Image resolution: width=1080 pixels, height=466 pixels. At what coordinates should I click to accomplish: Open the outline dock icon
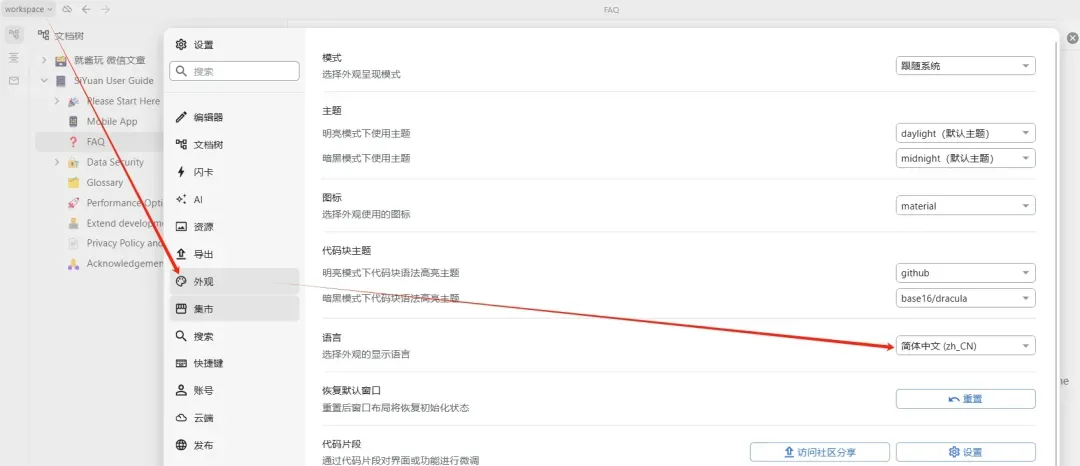(14, 57)
